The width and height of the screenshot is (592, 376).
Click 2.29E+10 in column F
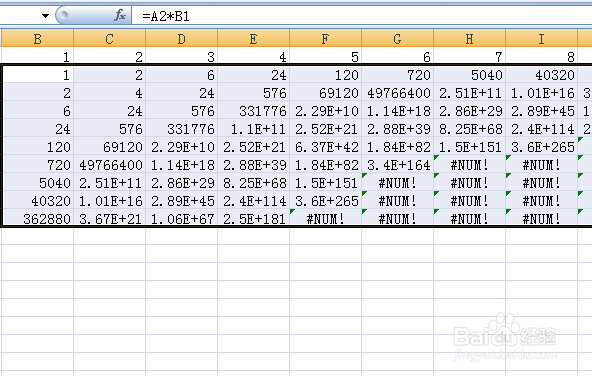(x=325, y=111)
